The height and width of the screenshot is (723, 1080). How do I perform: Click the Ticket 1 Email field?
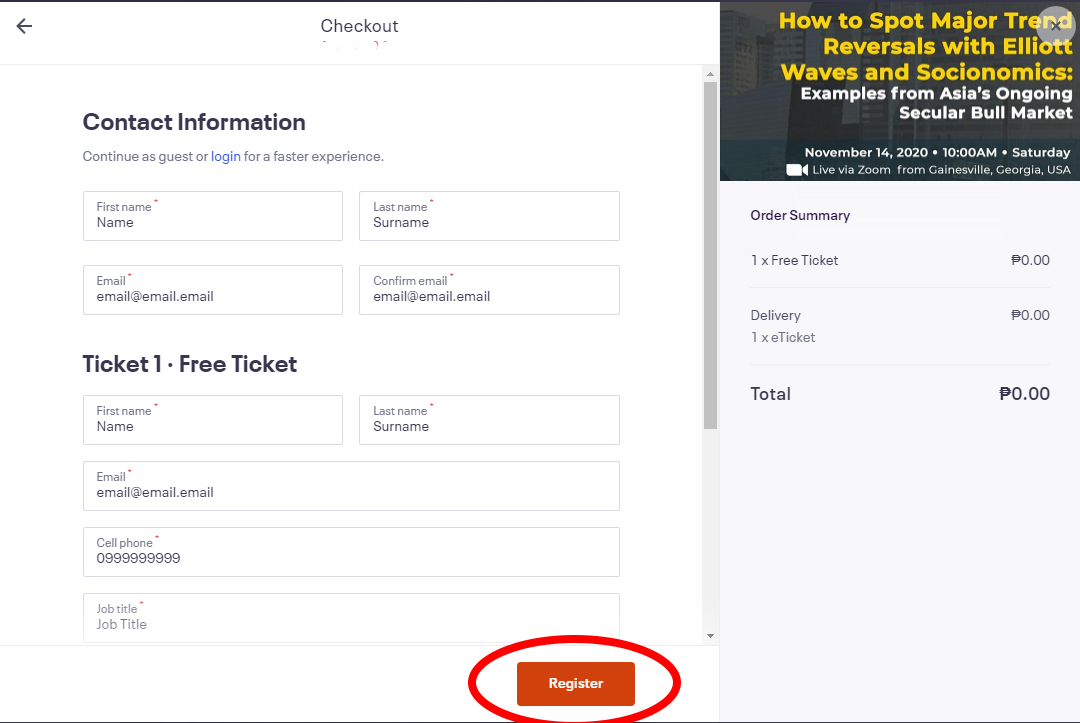351,486
